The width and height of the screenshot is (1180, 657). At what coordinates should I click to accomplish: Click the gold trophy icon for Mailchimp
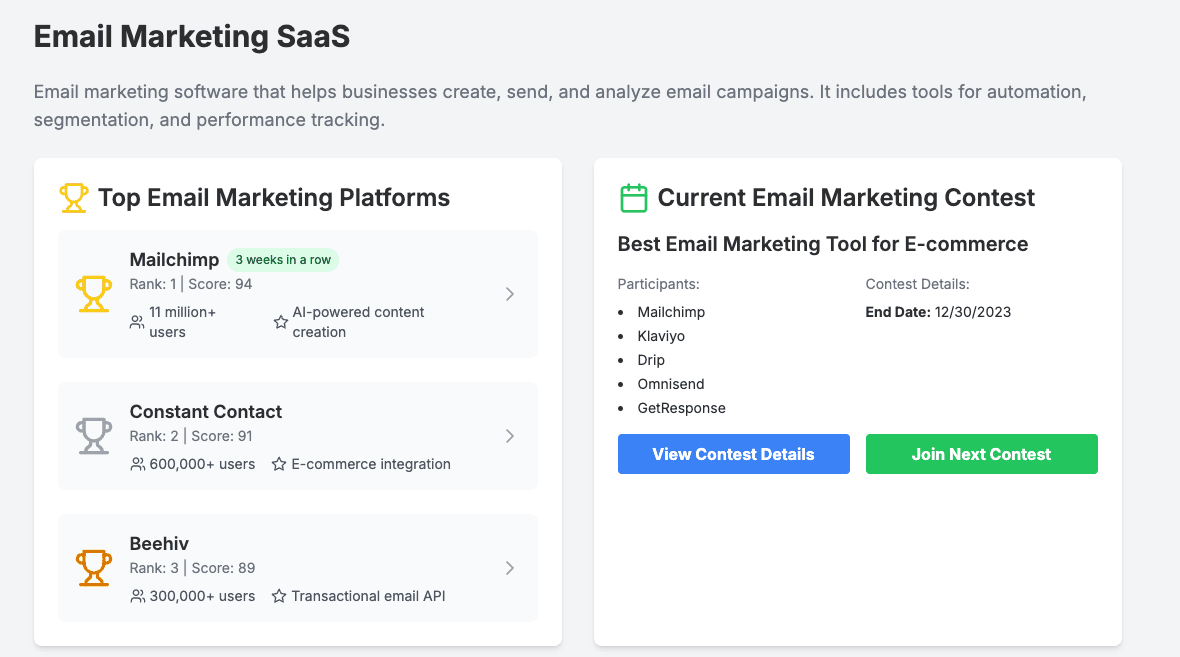(x=94, y=294)
